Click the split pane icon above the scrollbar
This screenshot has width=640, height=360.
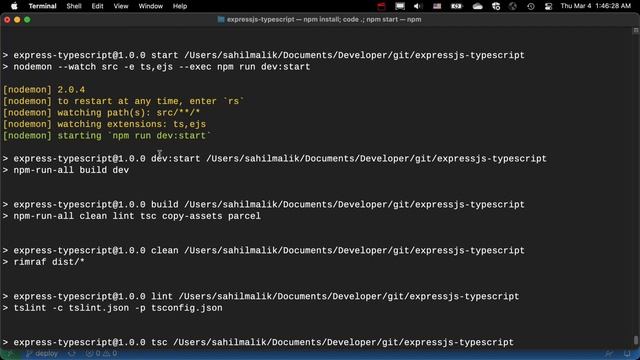tap(636, 31)
